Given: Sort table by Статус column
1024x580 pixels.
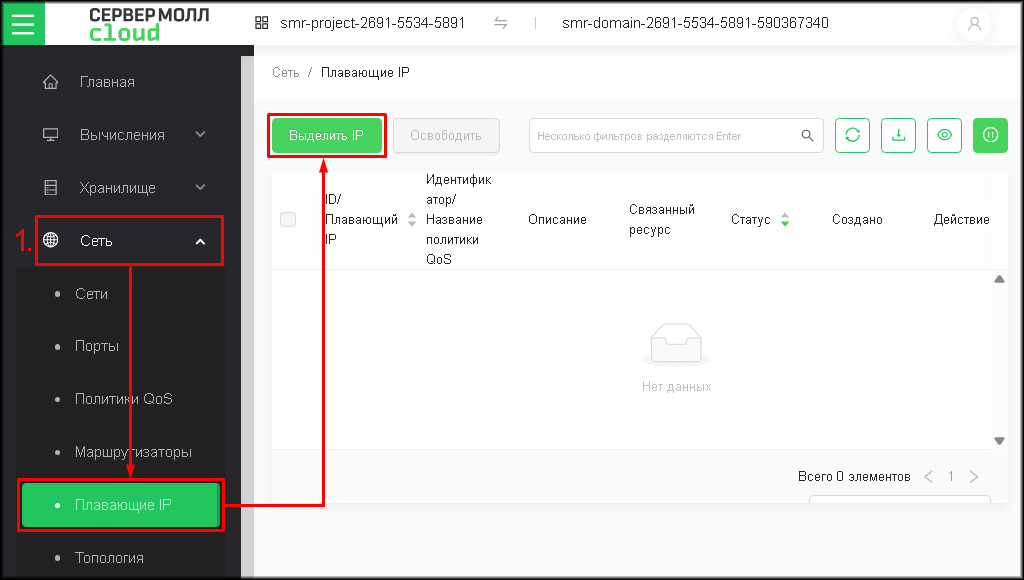Looking at the screenshot, I should pyautogui.click(x=784, y=220).
